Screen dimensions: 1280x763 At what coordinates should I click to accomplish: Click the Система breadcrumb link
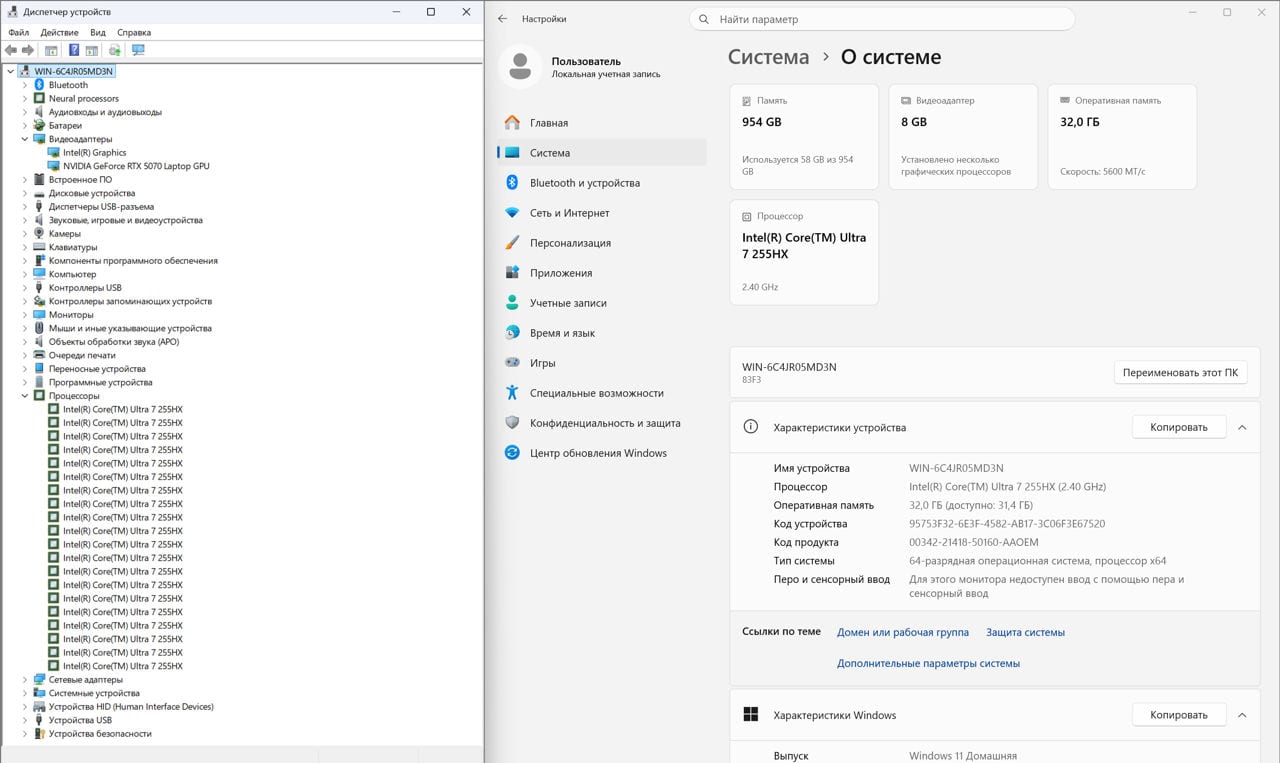pos(768,57)
